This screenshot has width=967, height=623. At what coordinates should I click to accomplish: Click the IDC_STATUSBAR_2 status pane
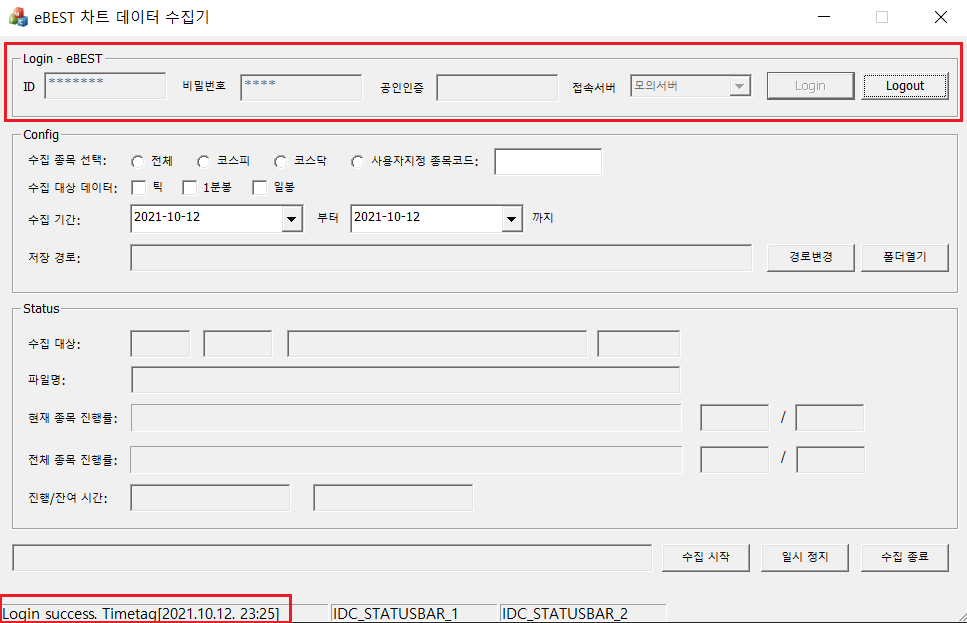[x=583, y=614]
